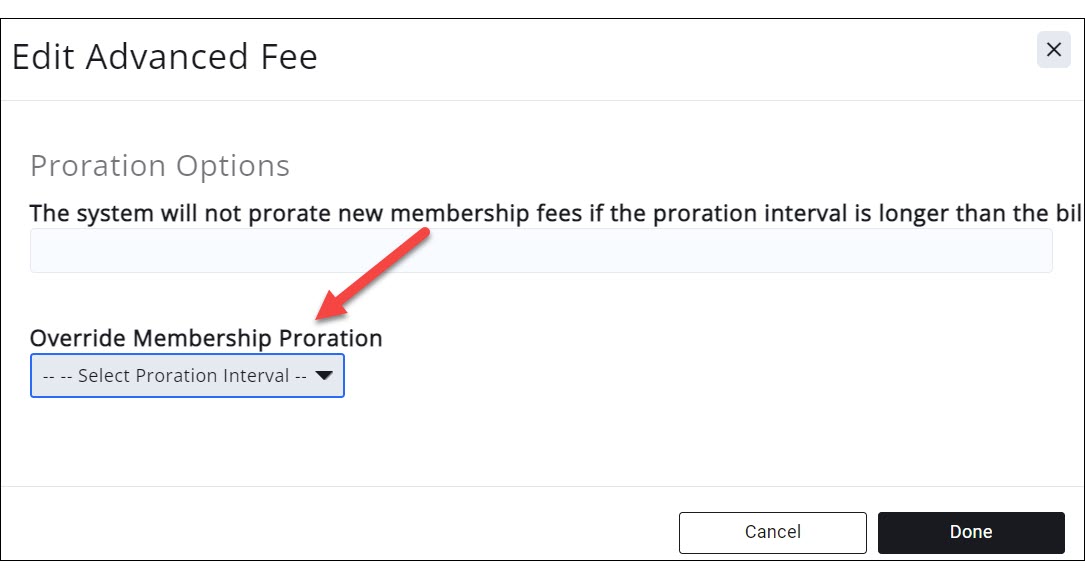This screenshot has width=1085, height=580.
Task: Click the word "Fee" in the dialog title
Action: pos(288,57)
